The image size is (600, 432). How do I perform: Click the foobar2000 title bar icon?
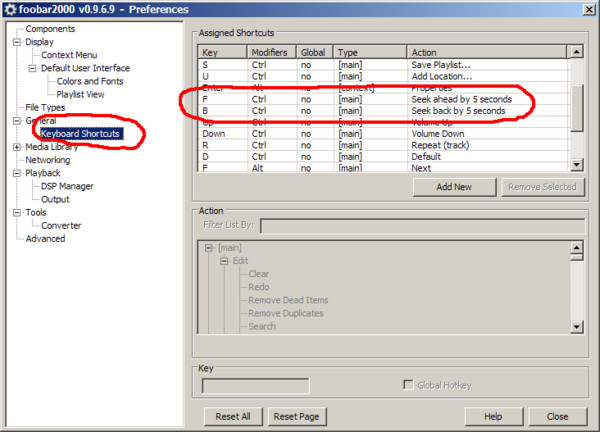click(x=10, y=9)
